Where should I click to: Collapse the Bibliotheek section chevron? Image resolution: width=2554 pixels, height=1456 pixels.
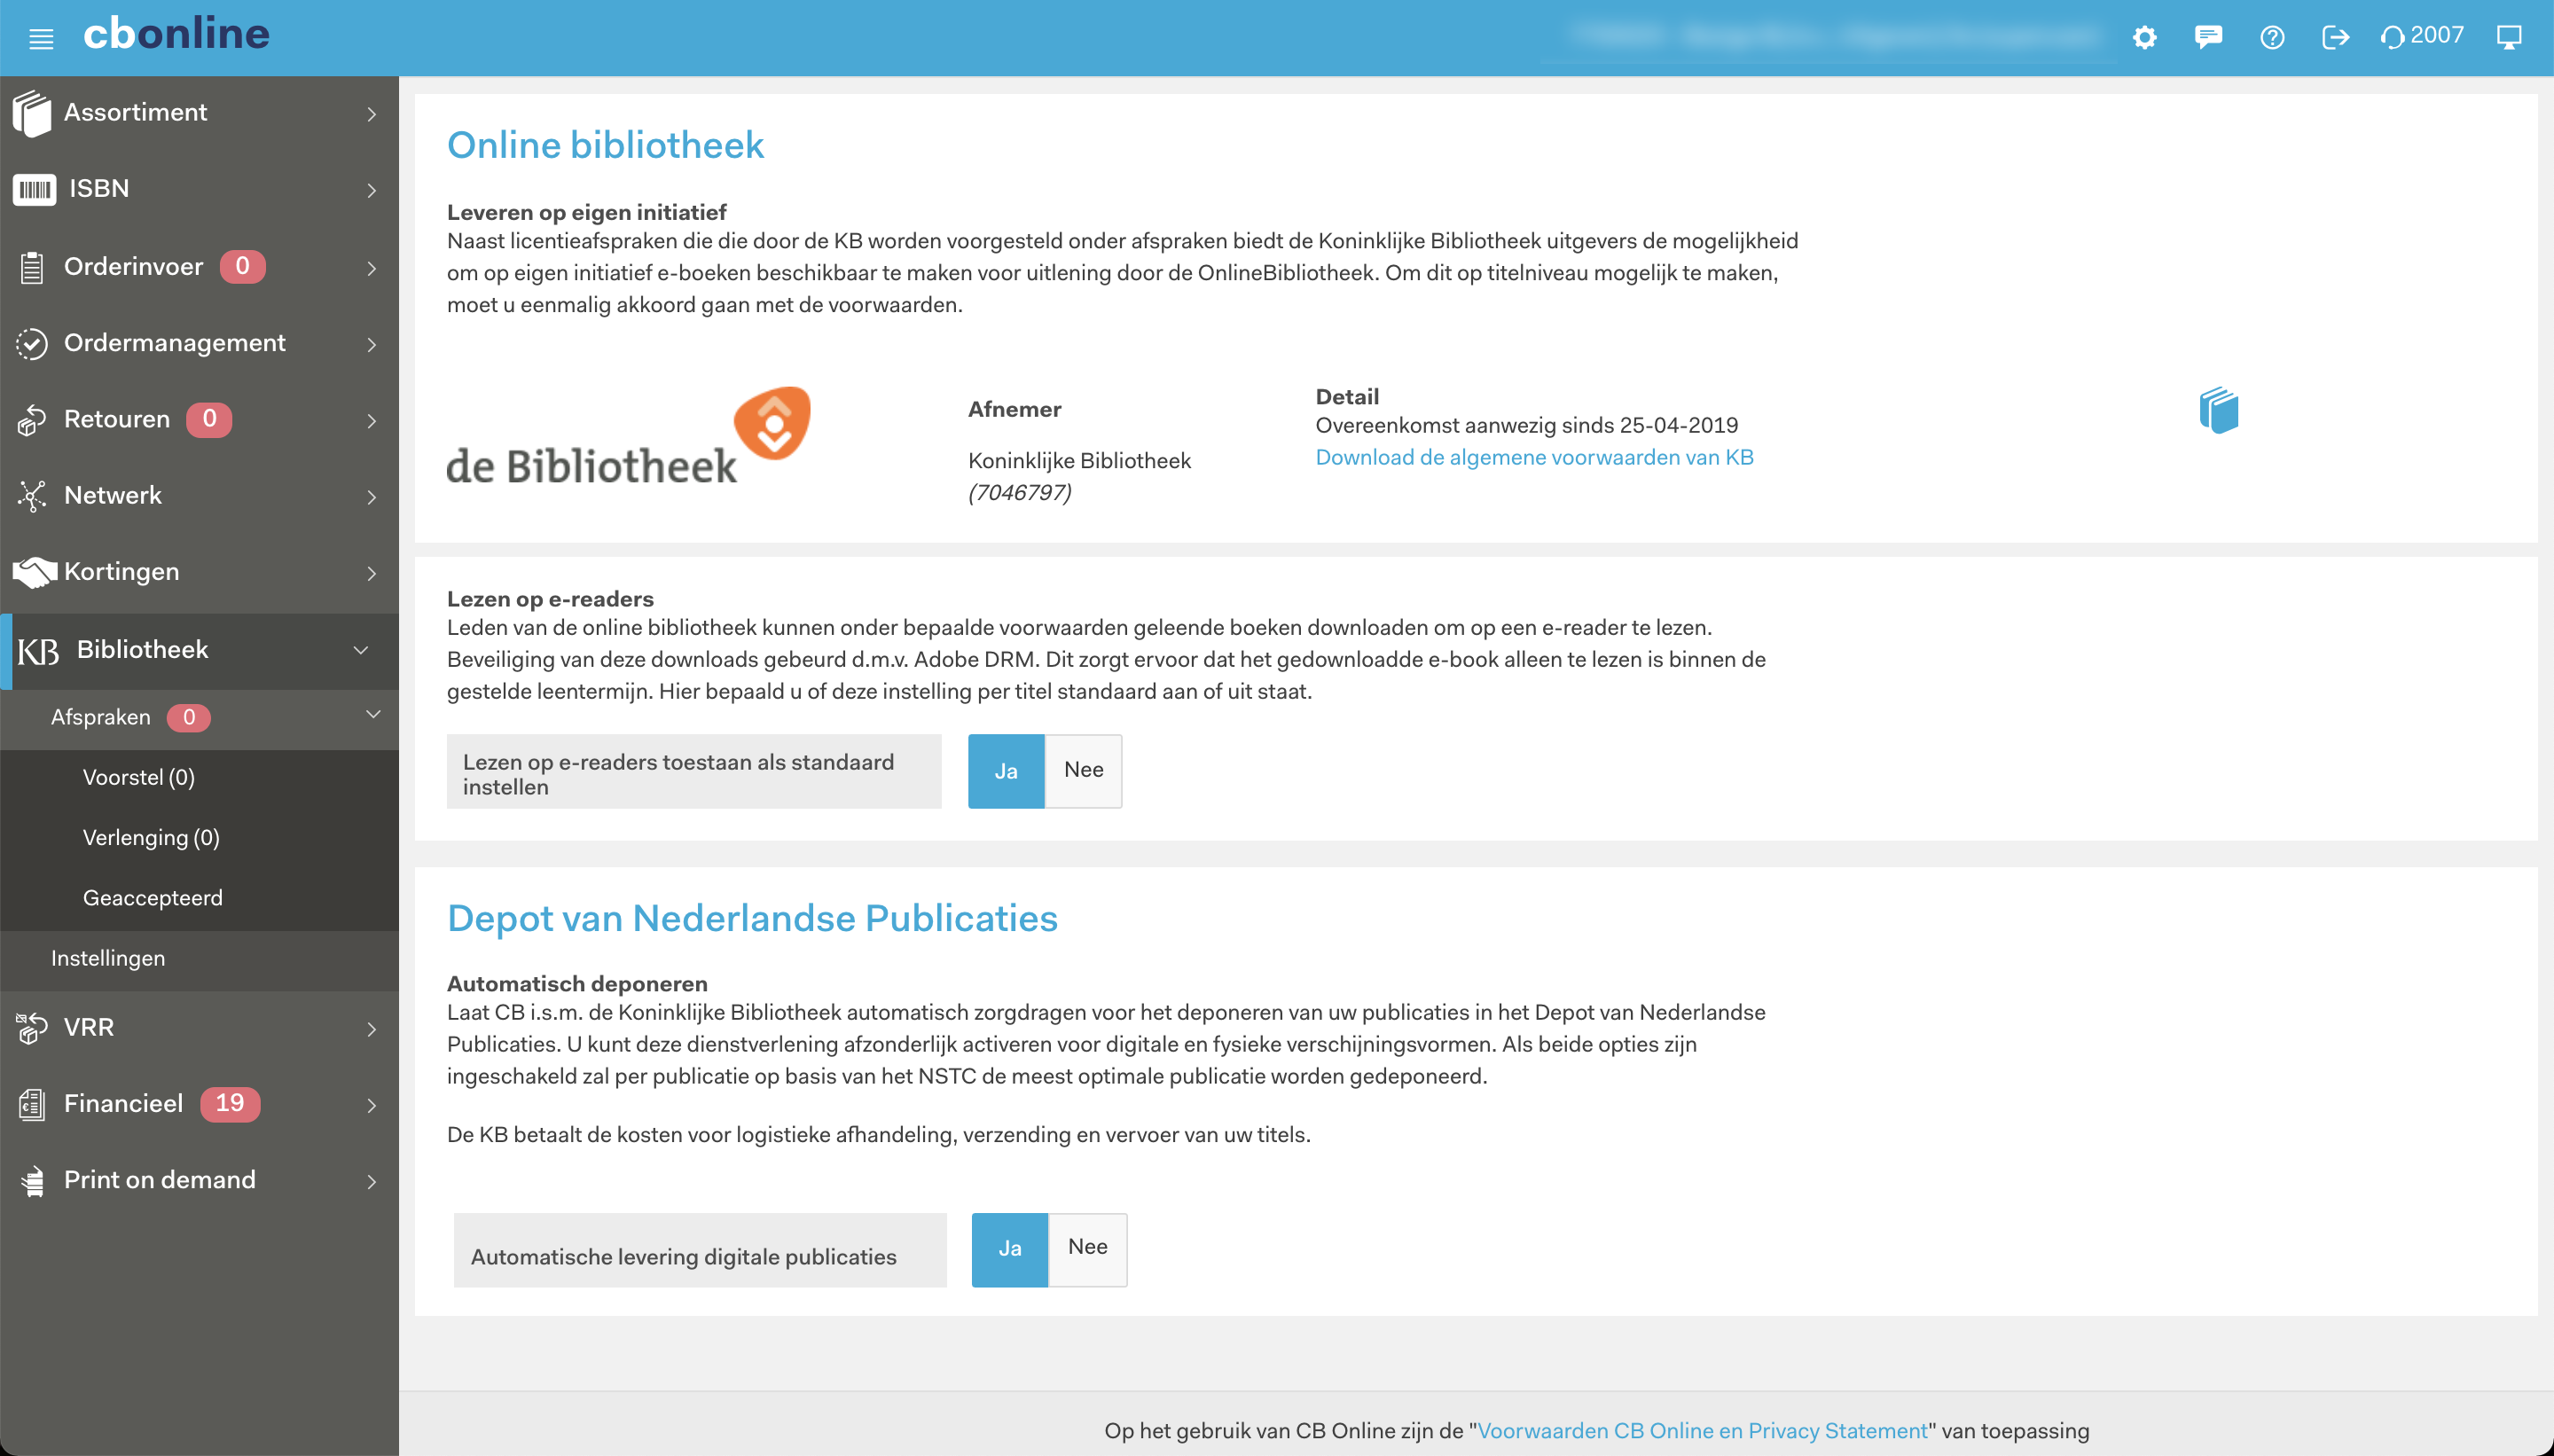[x=361, y=650]
